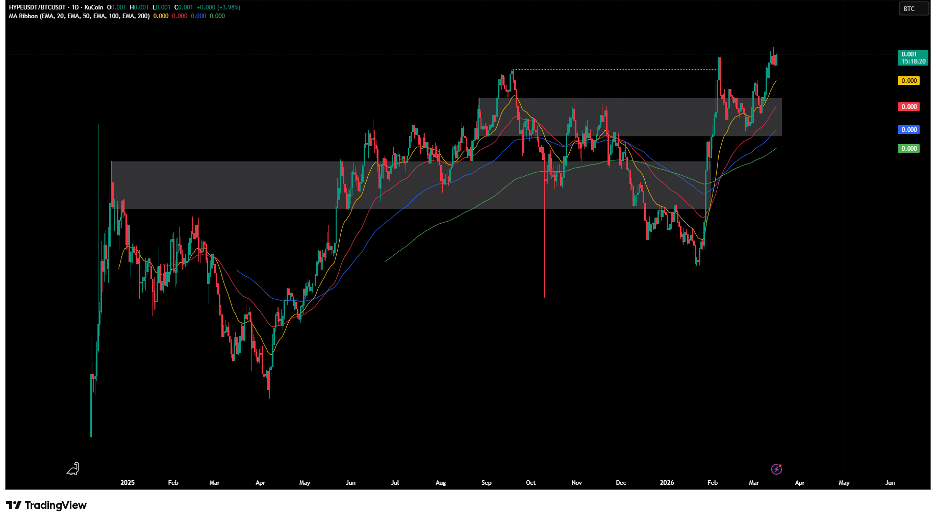Click the green current price label
This screenshot has height=522, width=936.
pos(909,57)
